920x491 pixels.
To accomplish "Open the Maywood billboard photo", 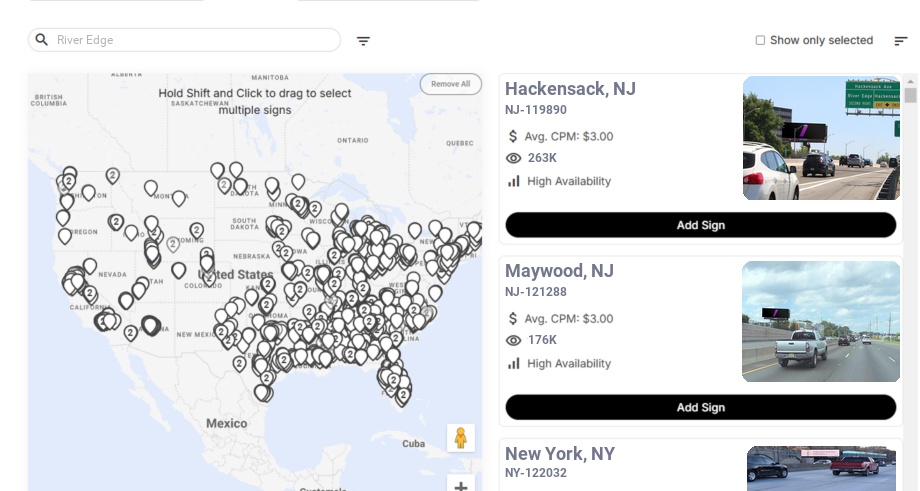I will [821, 321].
